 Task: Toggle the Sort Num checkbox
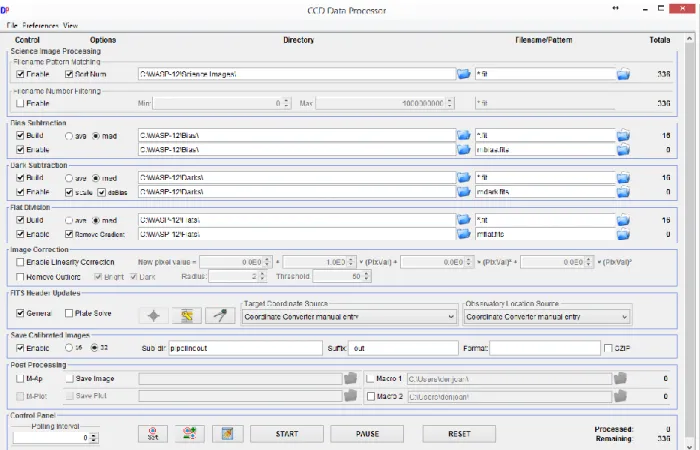tap(69, 74)
